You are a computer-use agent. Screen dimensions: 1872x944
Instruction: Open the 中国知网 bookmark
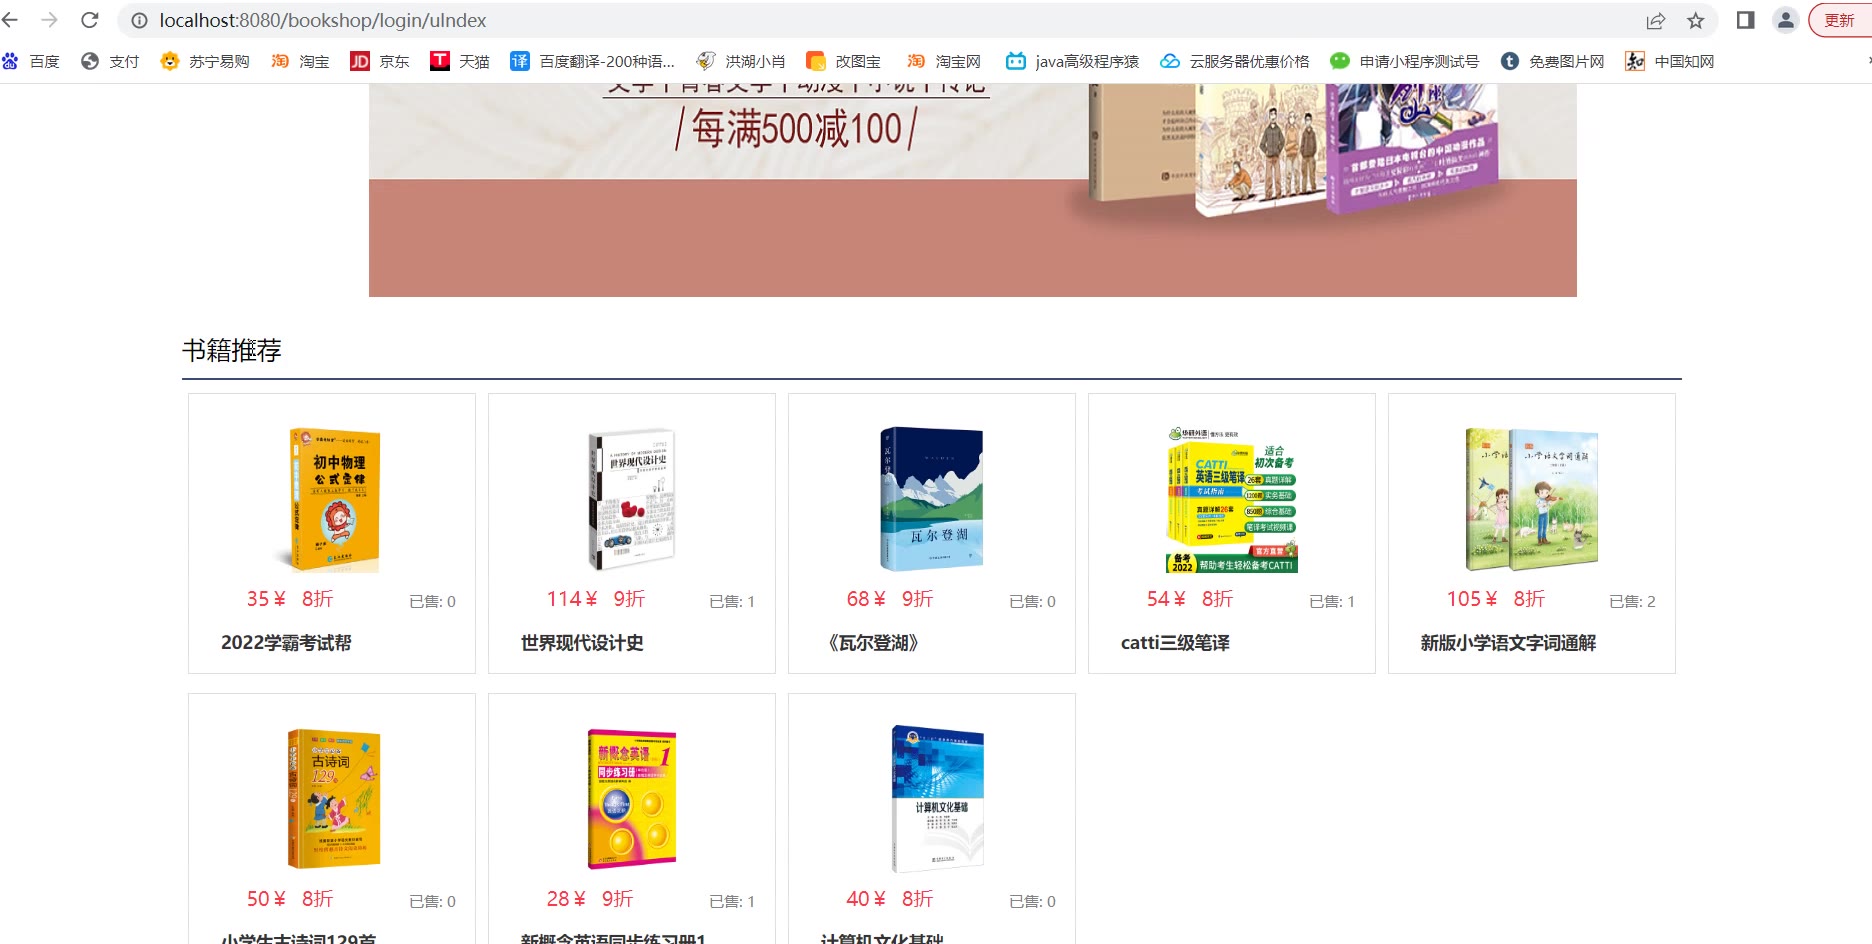[1670, 61]
